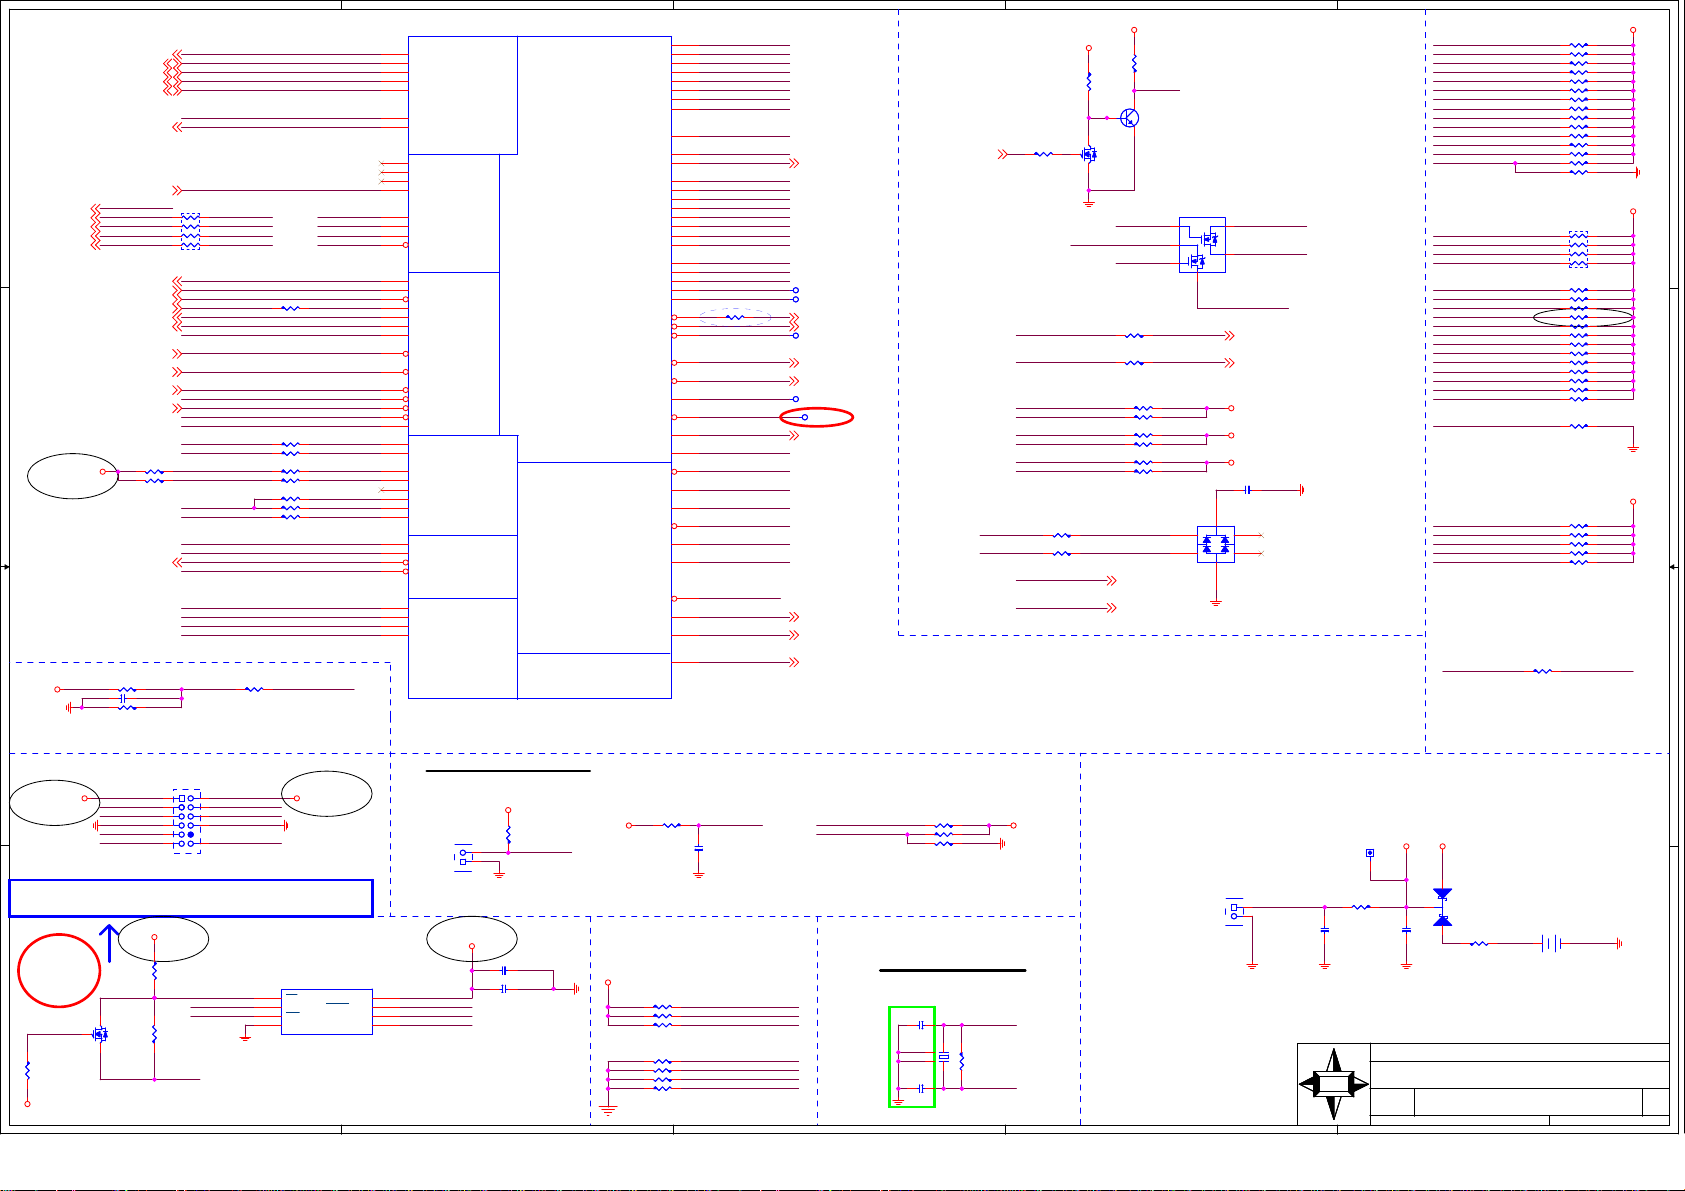Select the MOSFET in bottom-left circuit
Screen dimensions: 1685x1191
click(100, 1034)
